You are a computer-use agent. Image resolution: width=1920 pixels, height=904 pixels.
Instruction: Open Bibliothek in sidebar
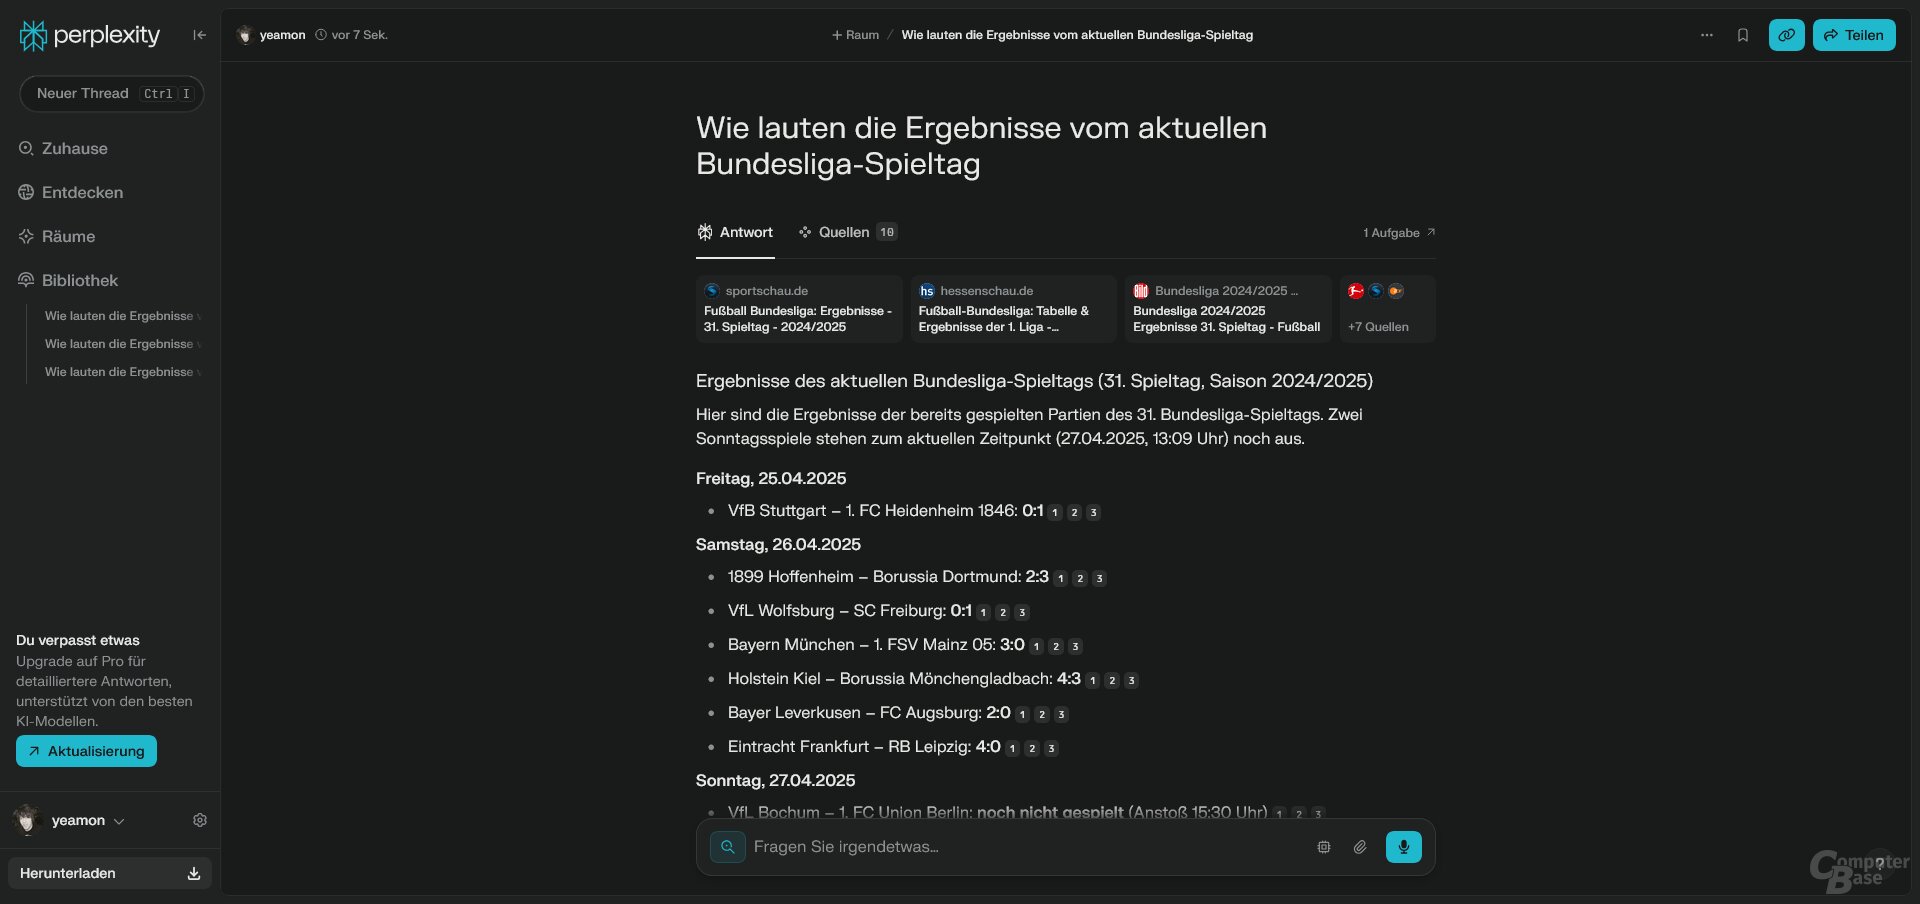68,280
